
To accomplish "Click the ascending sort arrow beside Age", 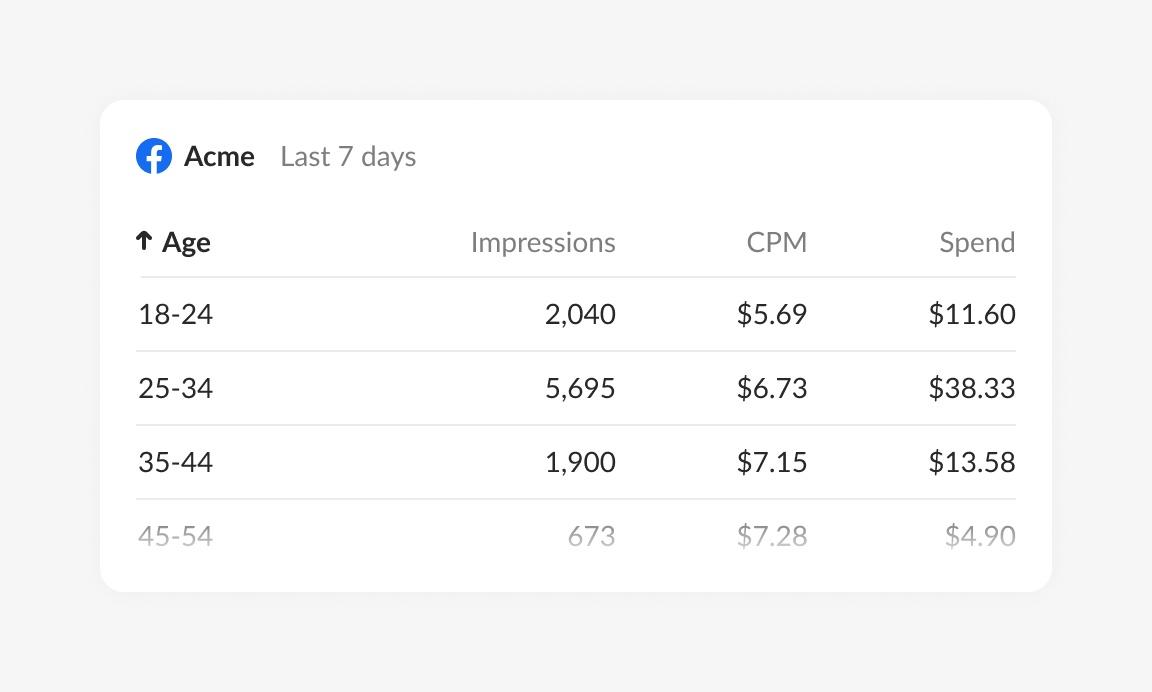I will 144,240.
